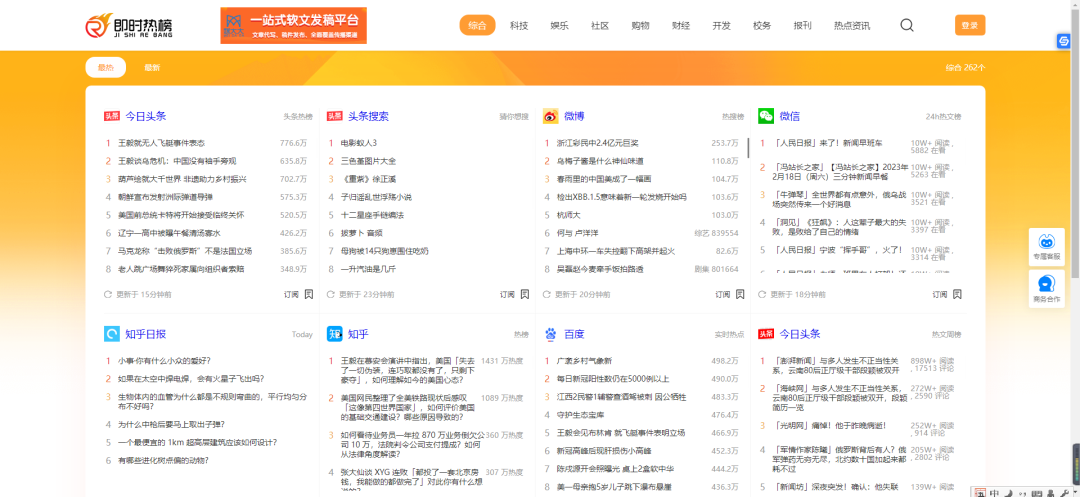Open the 娱乐 category tab
1080x497 pixels.
(559, 25)
